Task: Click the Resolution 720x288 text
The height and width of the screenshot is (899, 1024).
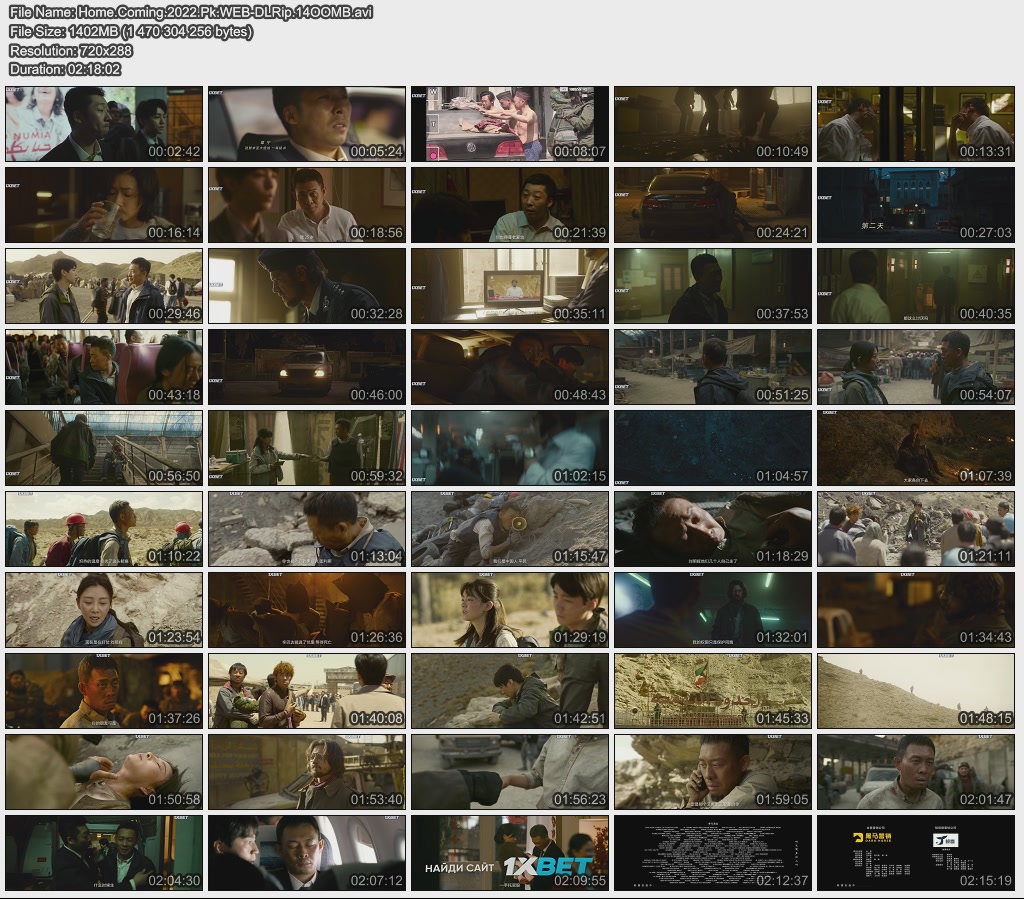Action: coord(71,50)
